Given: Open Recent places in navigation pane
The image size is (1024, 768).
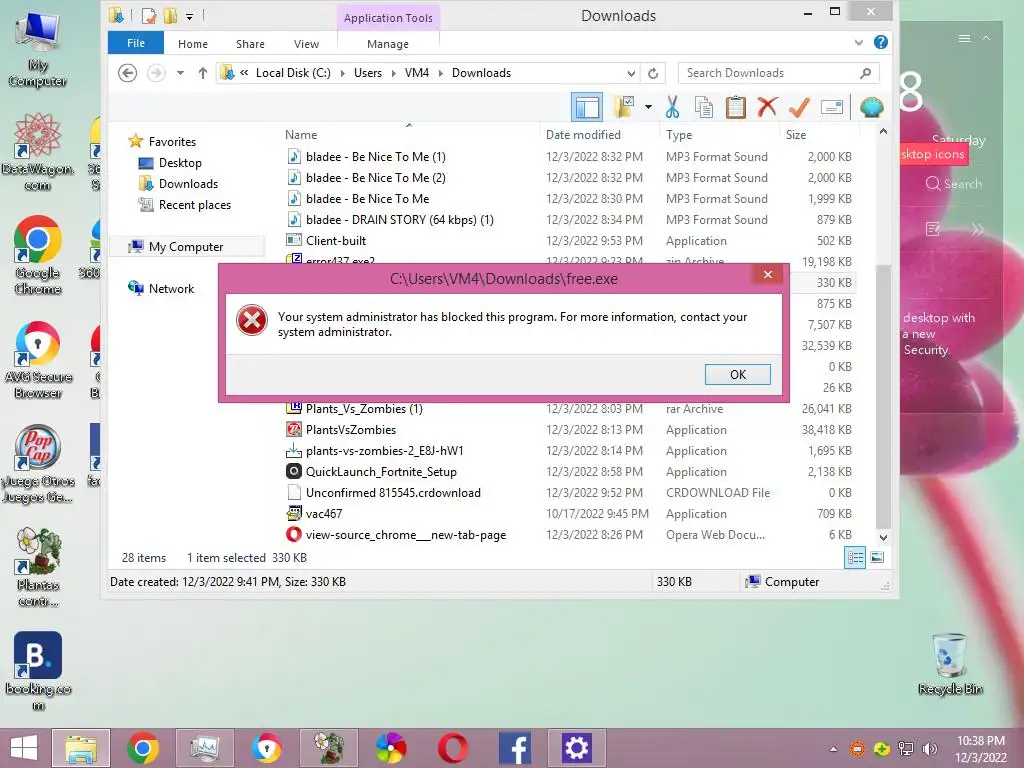Looking at the screenshot, I should point(195,204).
